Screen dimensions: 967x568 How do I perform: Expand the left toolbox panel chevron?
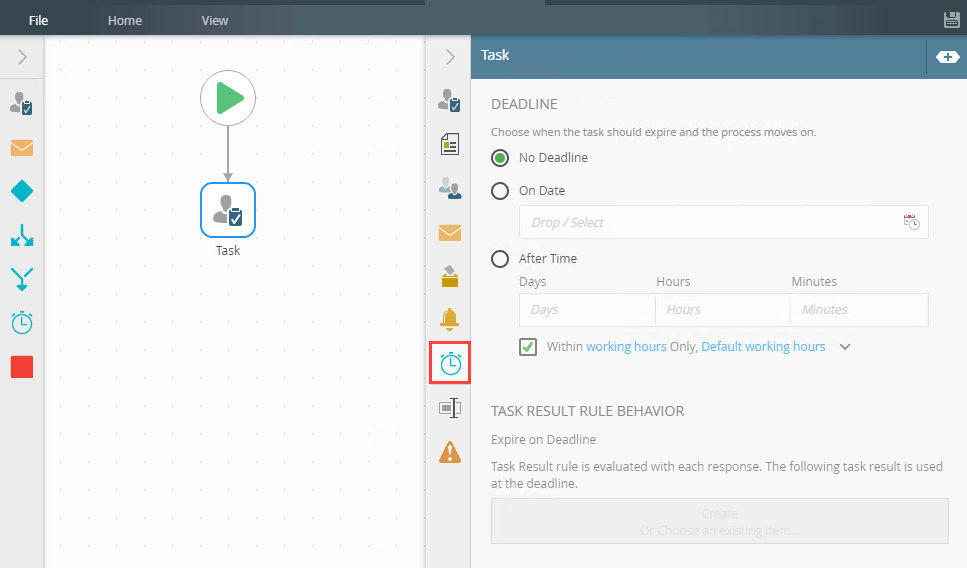tap(22, 57)
